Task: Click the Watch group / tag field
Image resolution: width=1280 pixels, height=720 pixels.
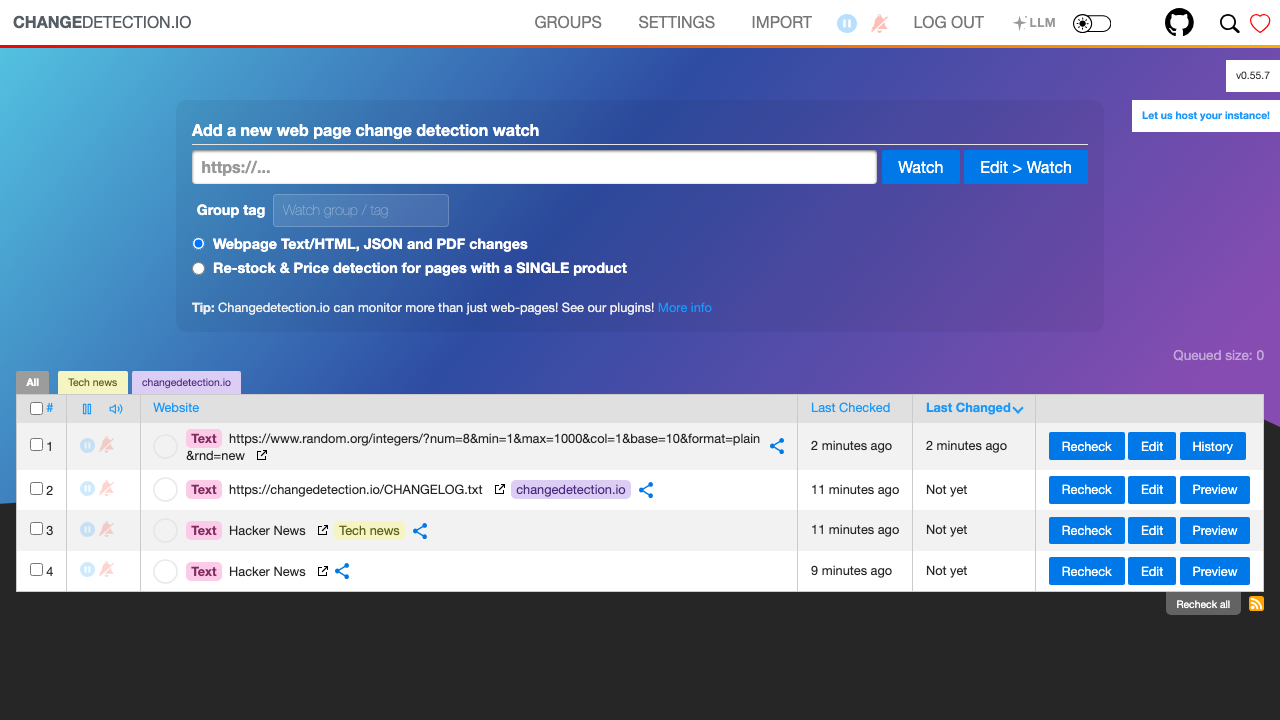Action: click(x=361, y=210)
